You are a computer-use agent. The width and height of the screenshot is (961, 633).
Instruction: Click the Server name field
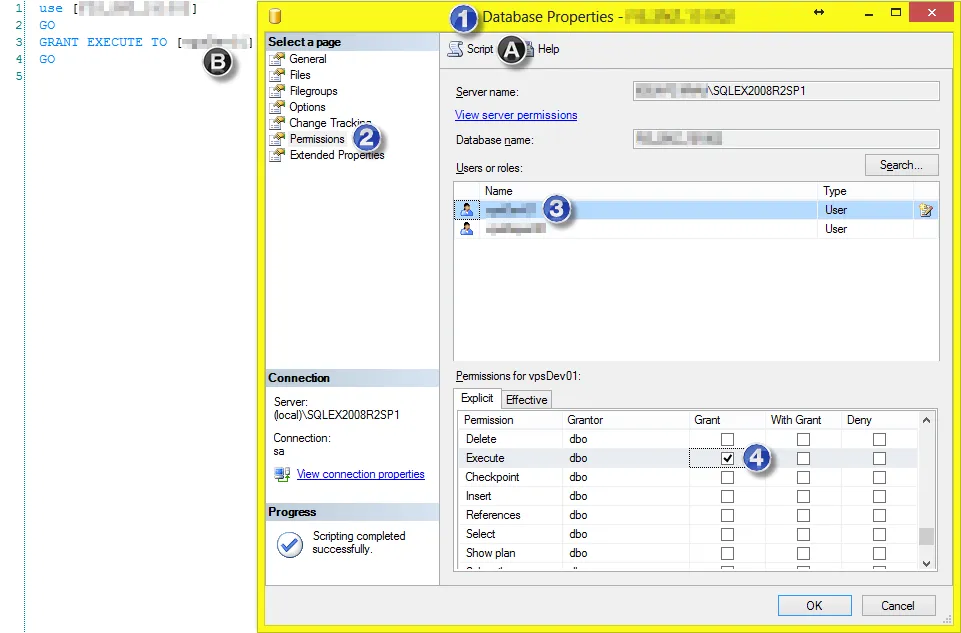tap(786, 91)
